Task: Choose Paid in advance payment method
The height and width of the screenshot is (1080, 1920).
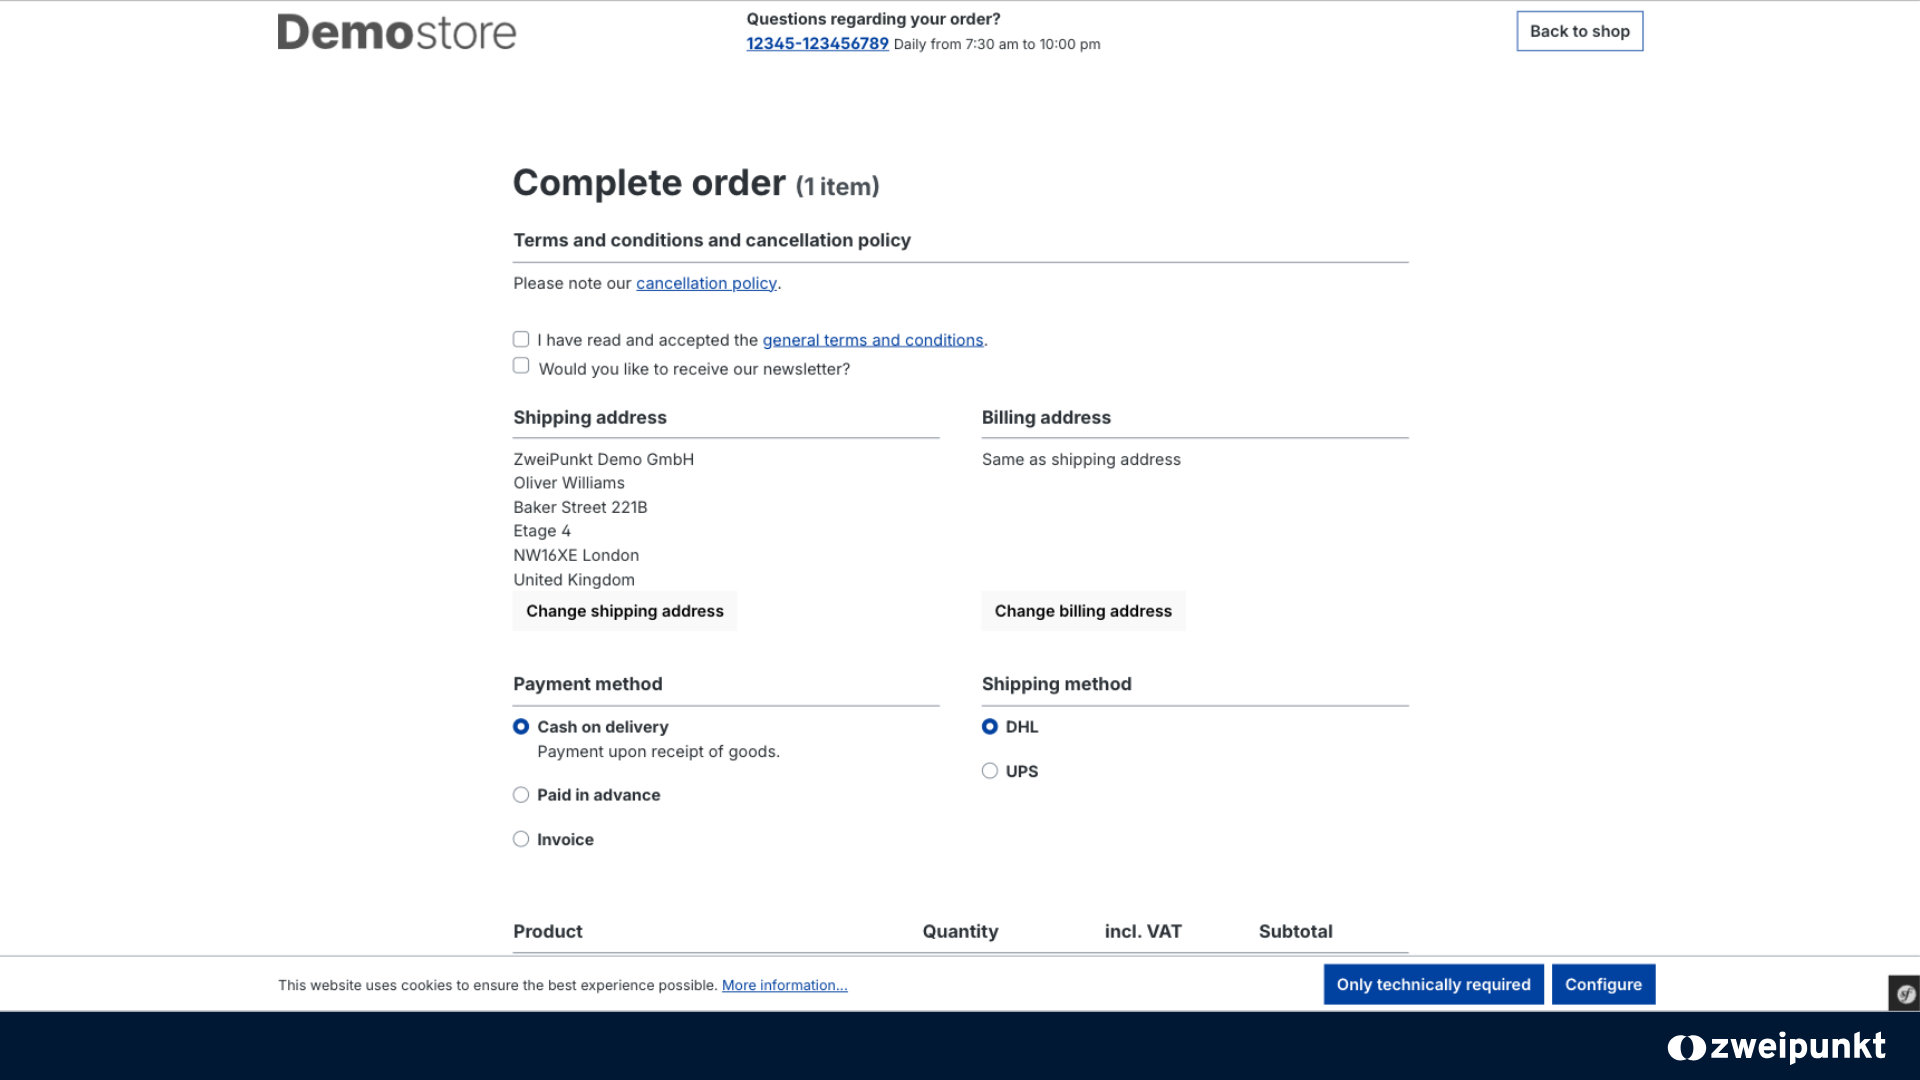Action: click(521, 795)
